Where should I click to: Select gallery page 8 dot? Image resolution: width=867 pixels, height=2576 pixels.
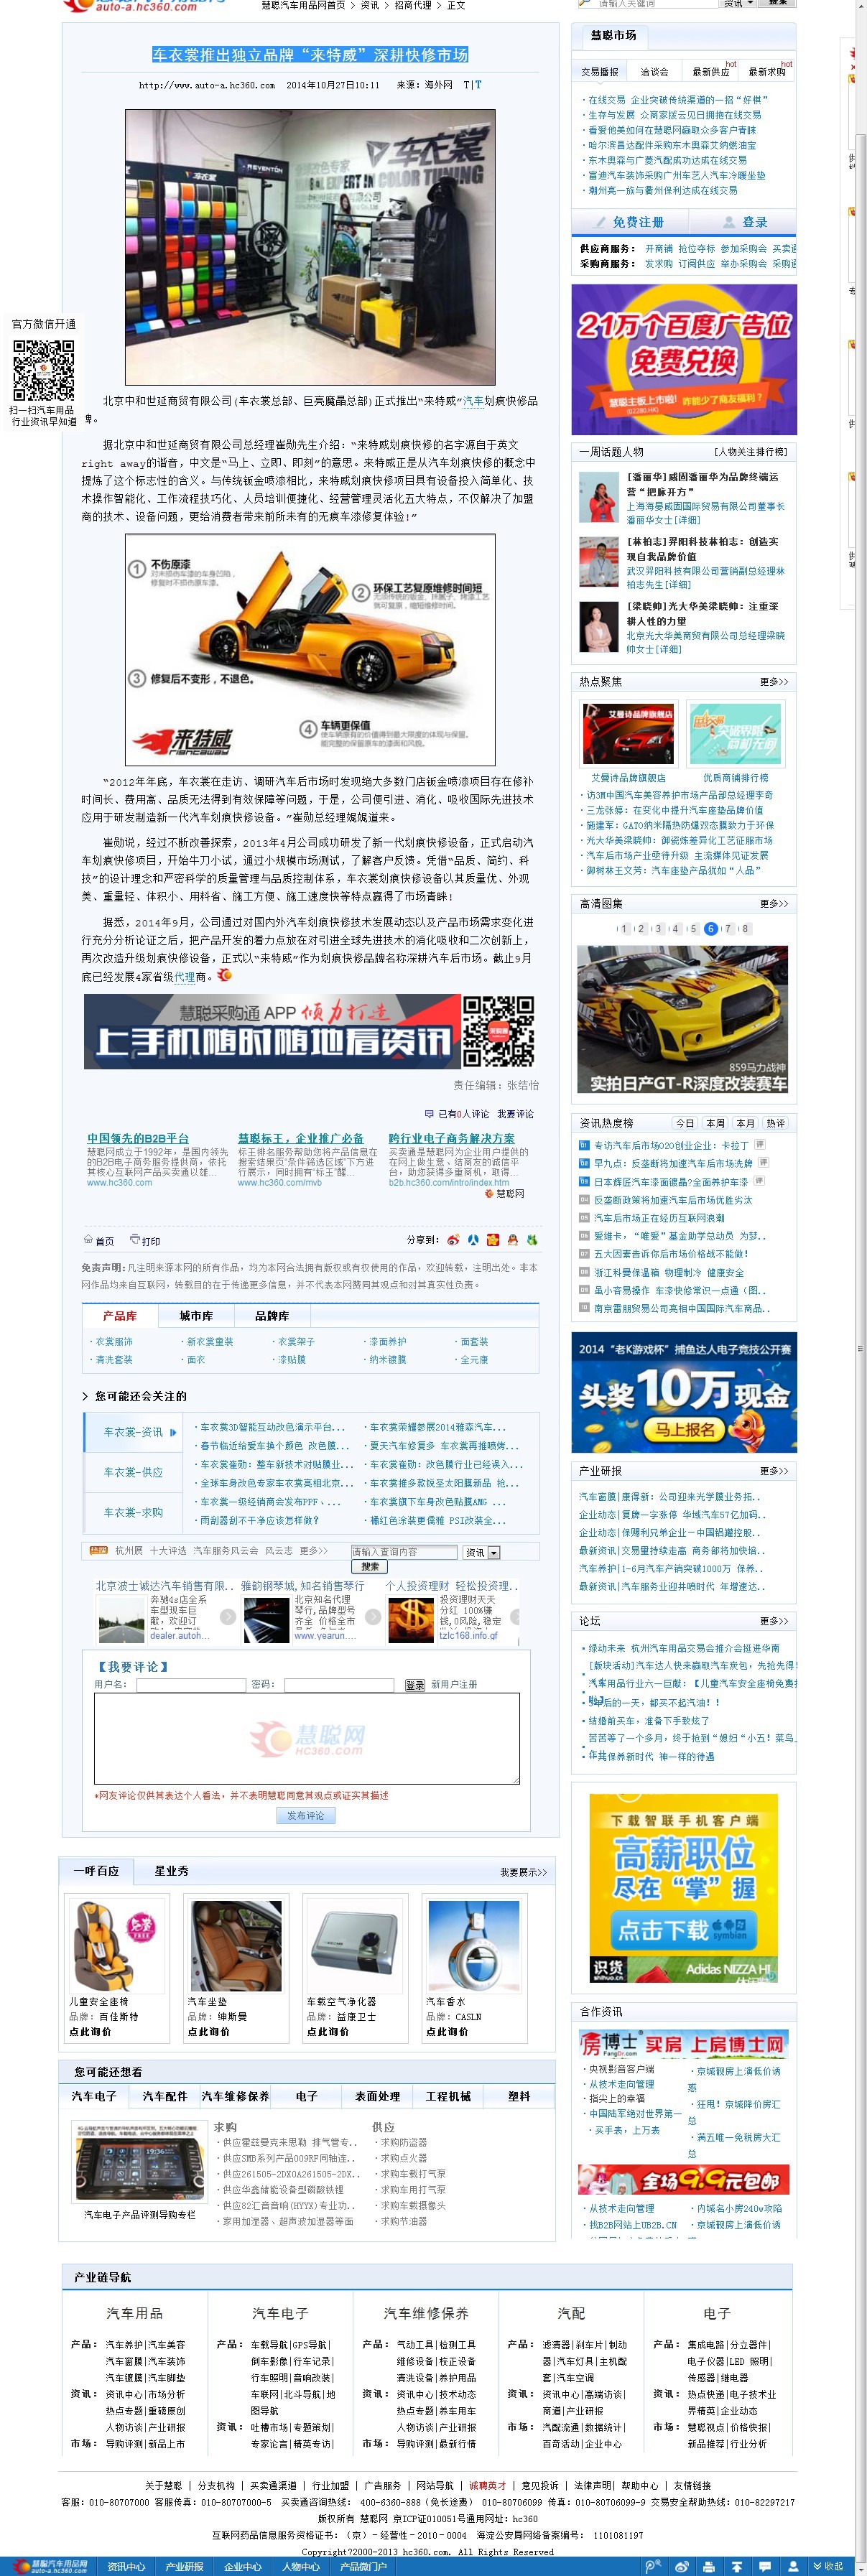745,928
